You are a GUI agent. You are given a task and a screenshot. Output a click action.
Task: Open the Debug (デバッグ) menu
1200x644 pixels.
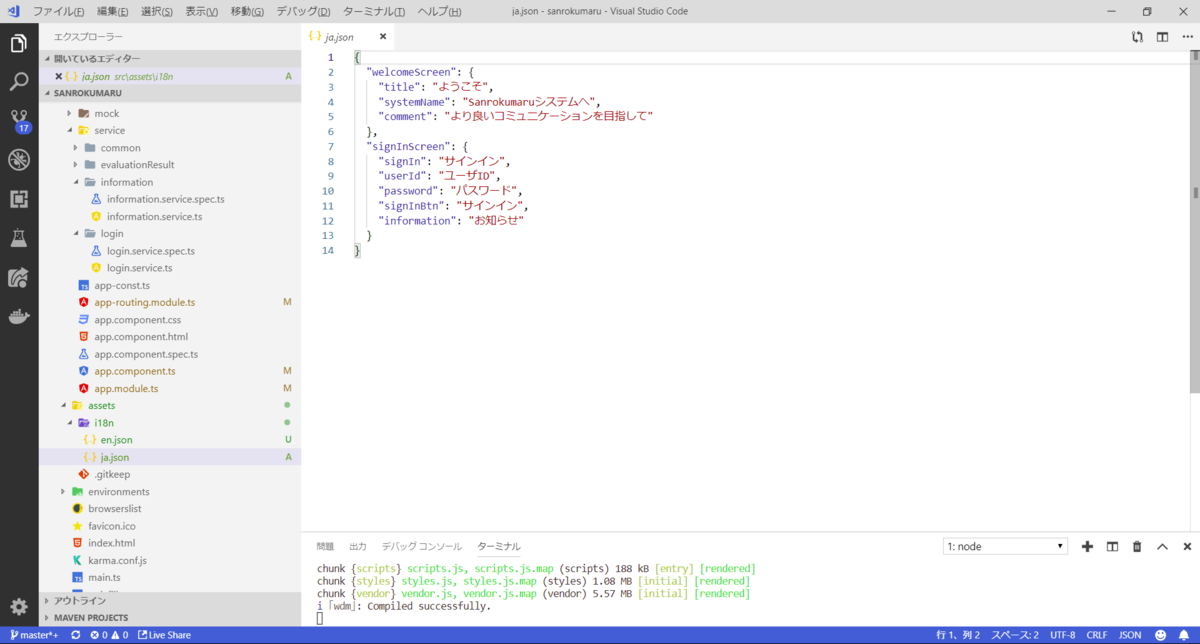[x=303, y=12]
